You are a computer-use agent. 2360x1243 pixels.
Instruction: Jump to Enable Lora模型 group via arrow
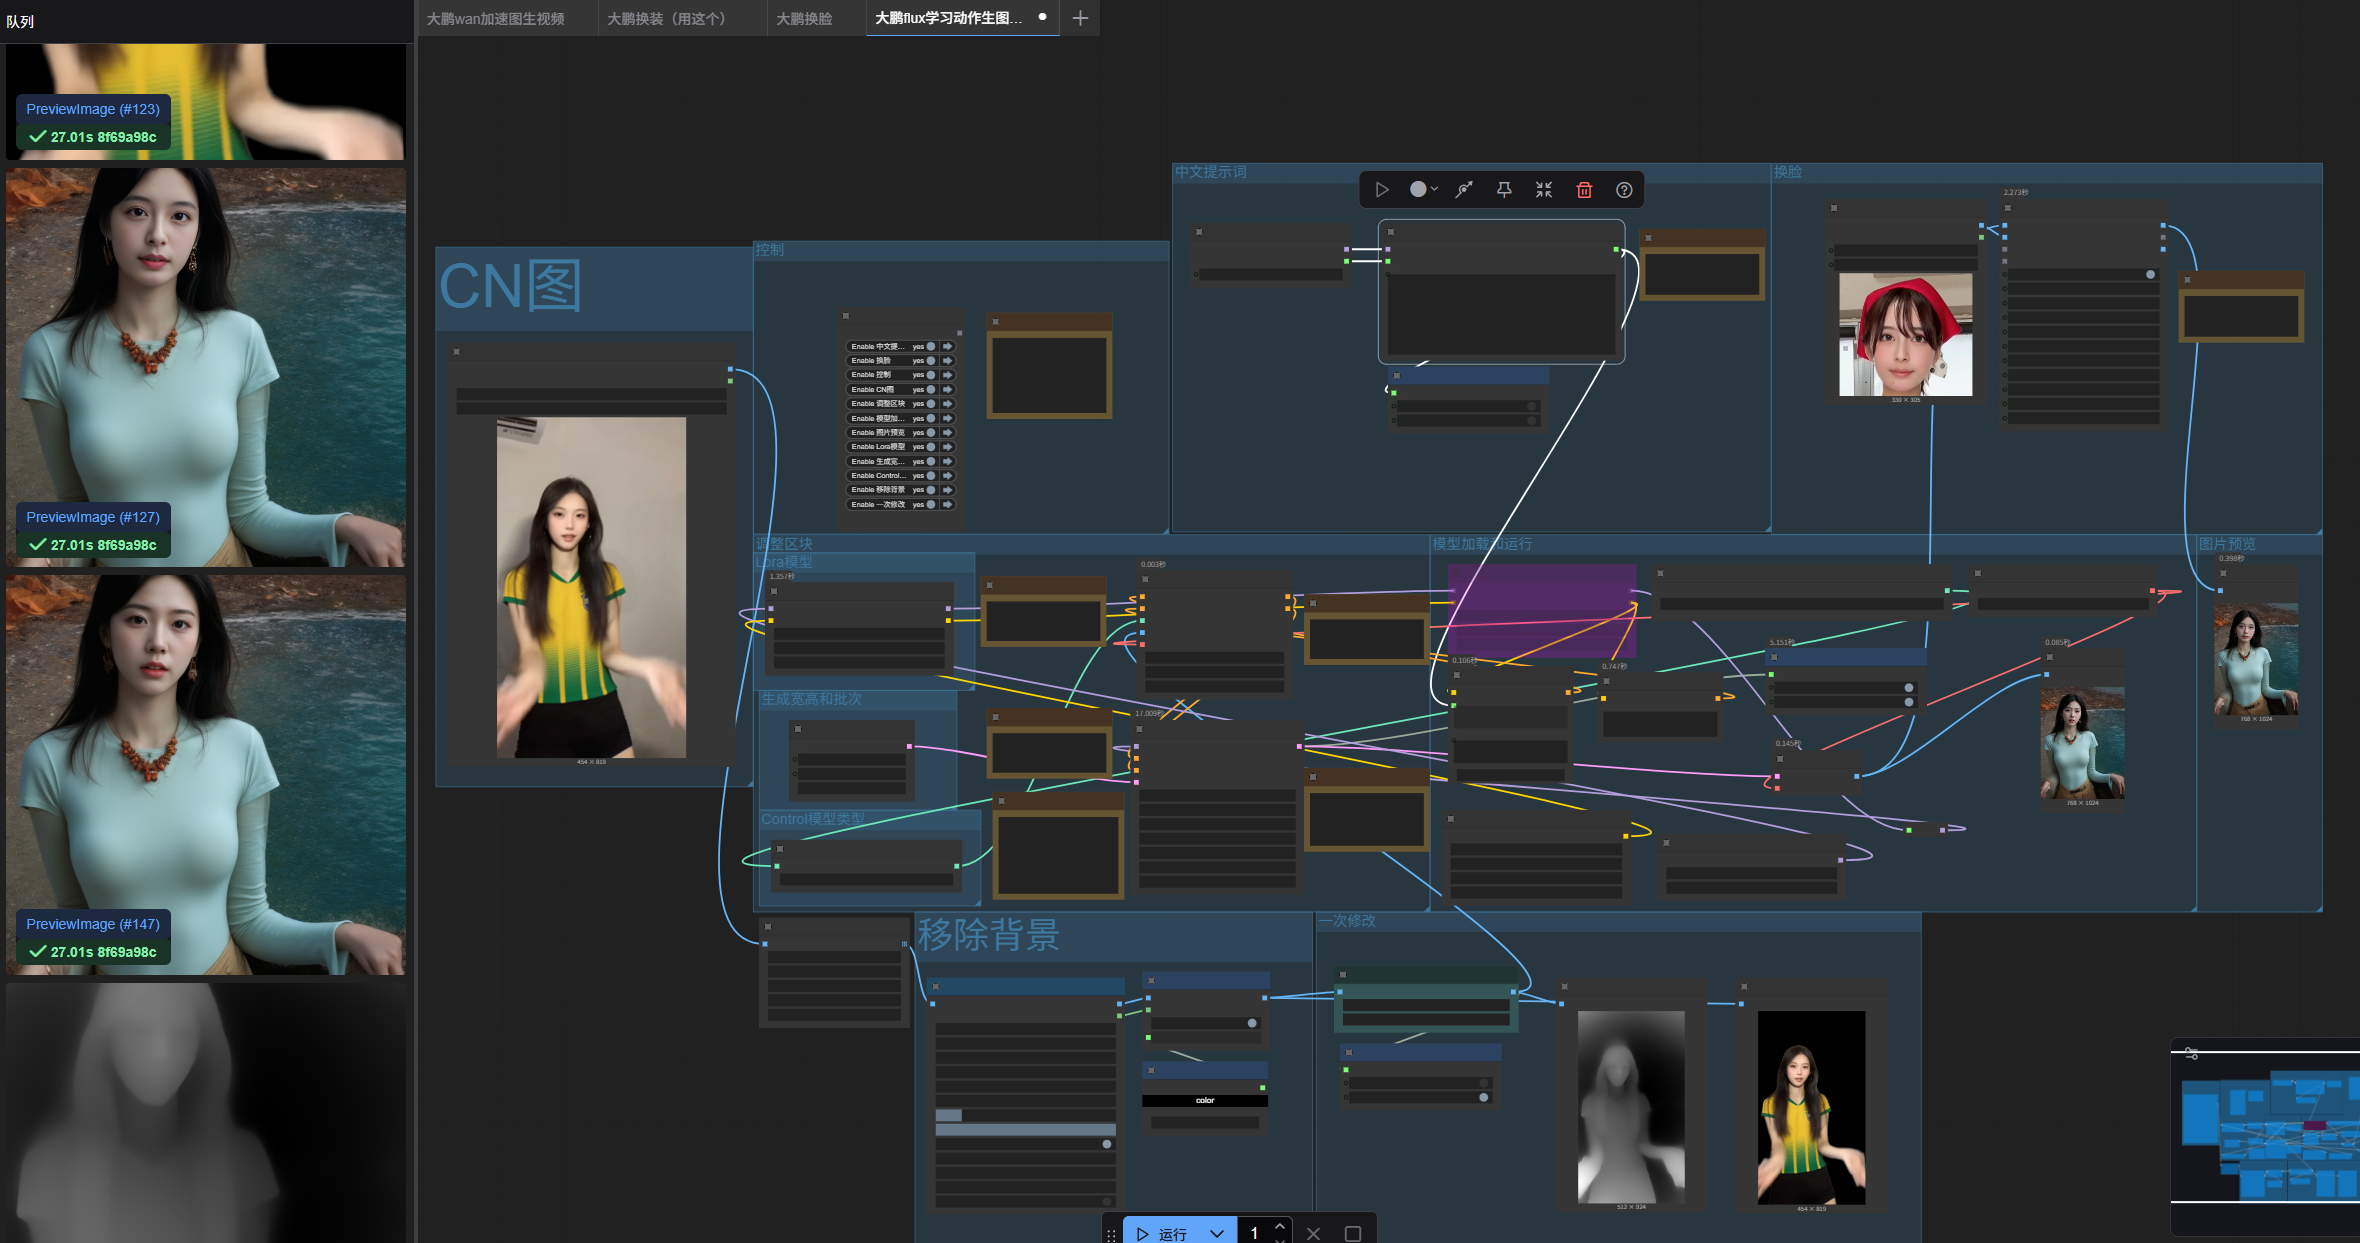click(947, 447)
